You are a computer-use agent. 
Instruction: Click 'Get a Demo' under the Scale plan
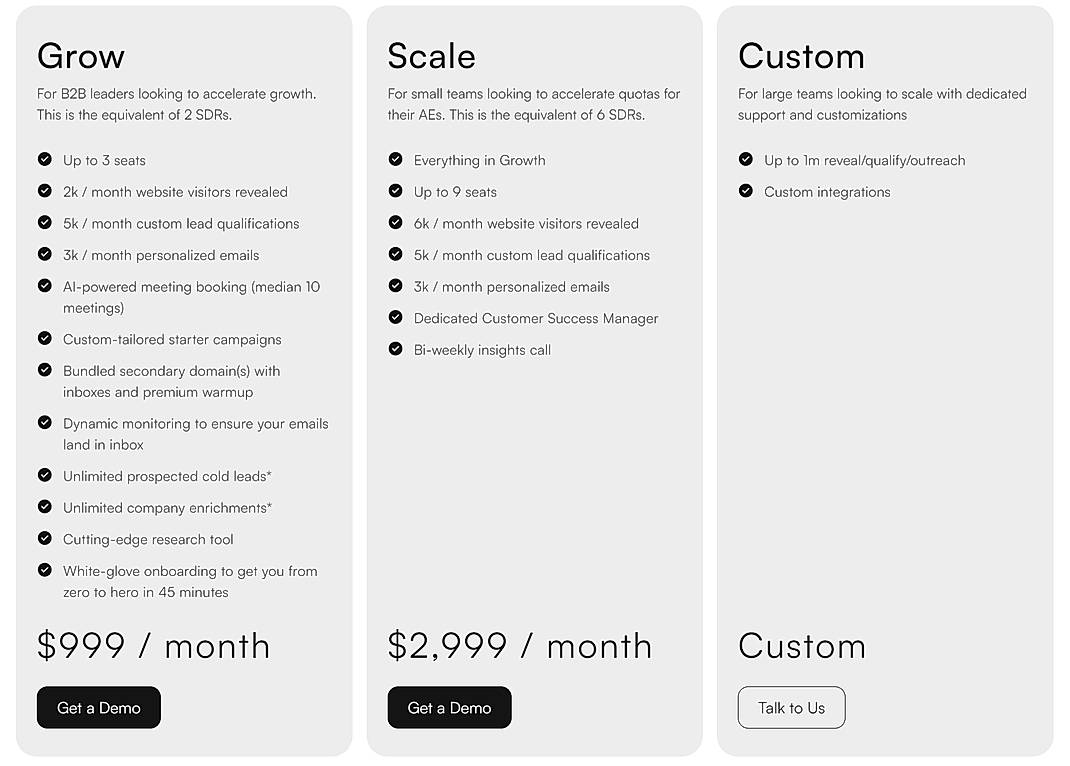pos(449,707)
